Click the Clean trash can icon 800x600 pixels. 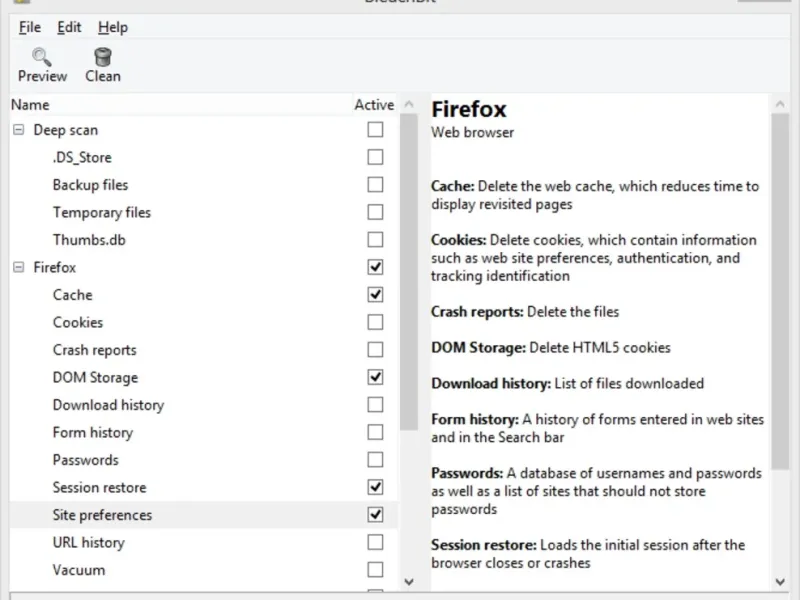(103, 57)
